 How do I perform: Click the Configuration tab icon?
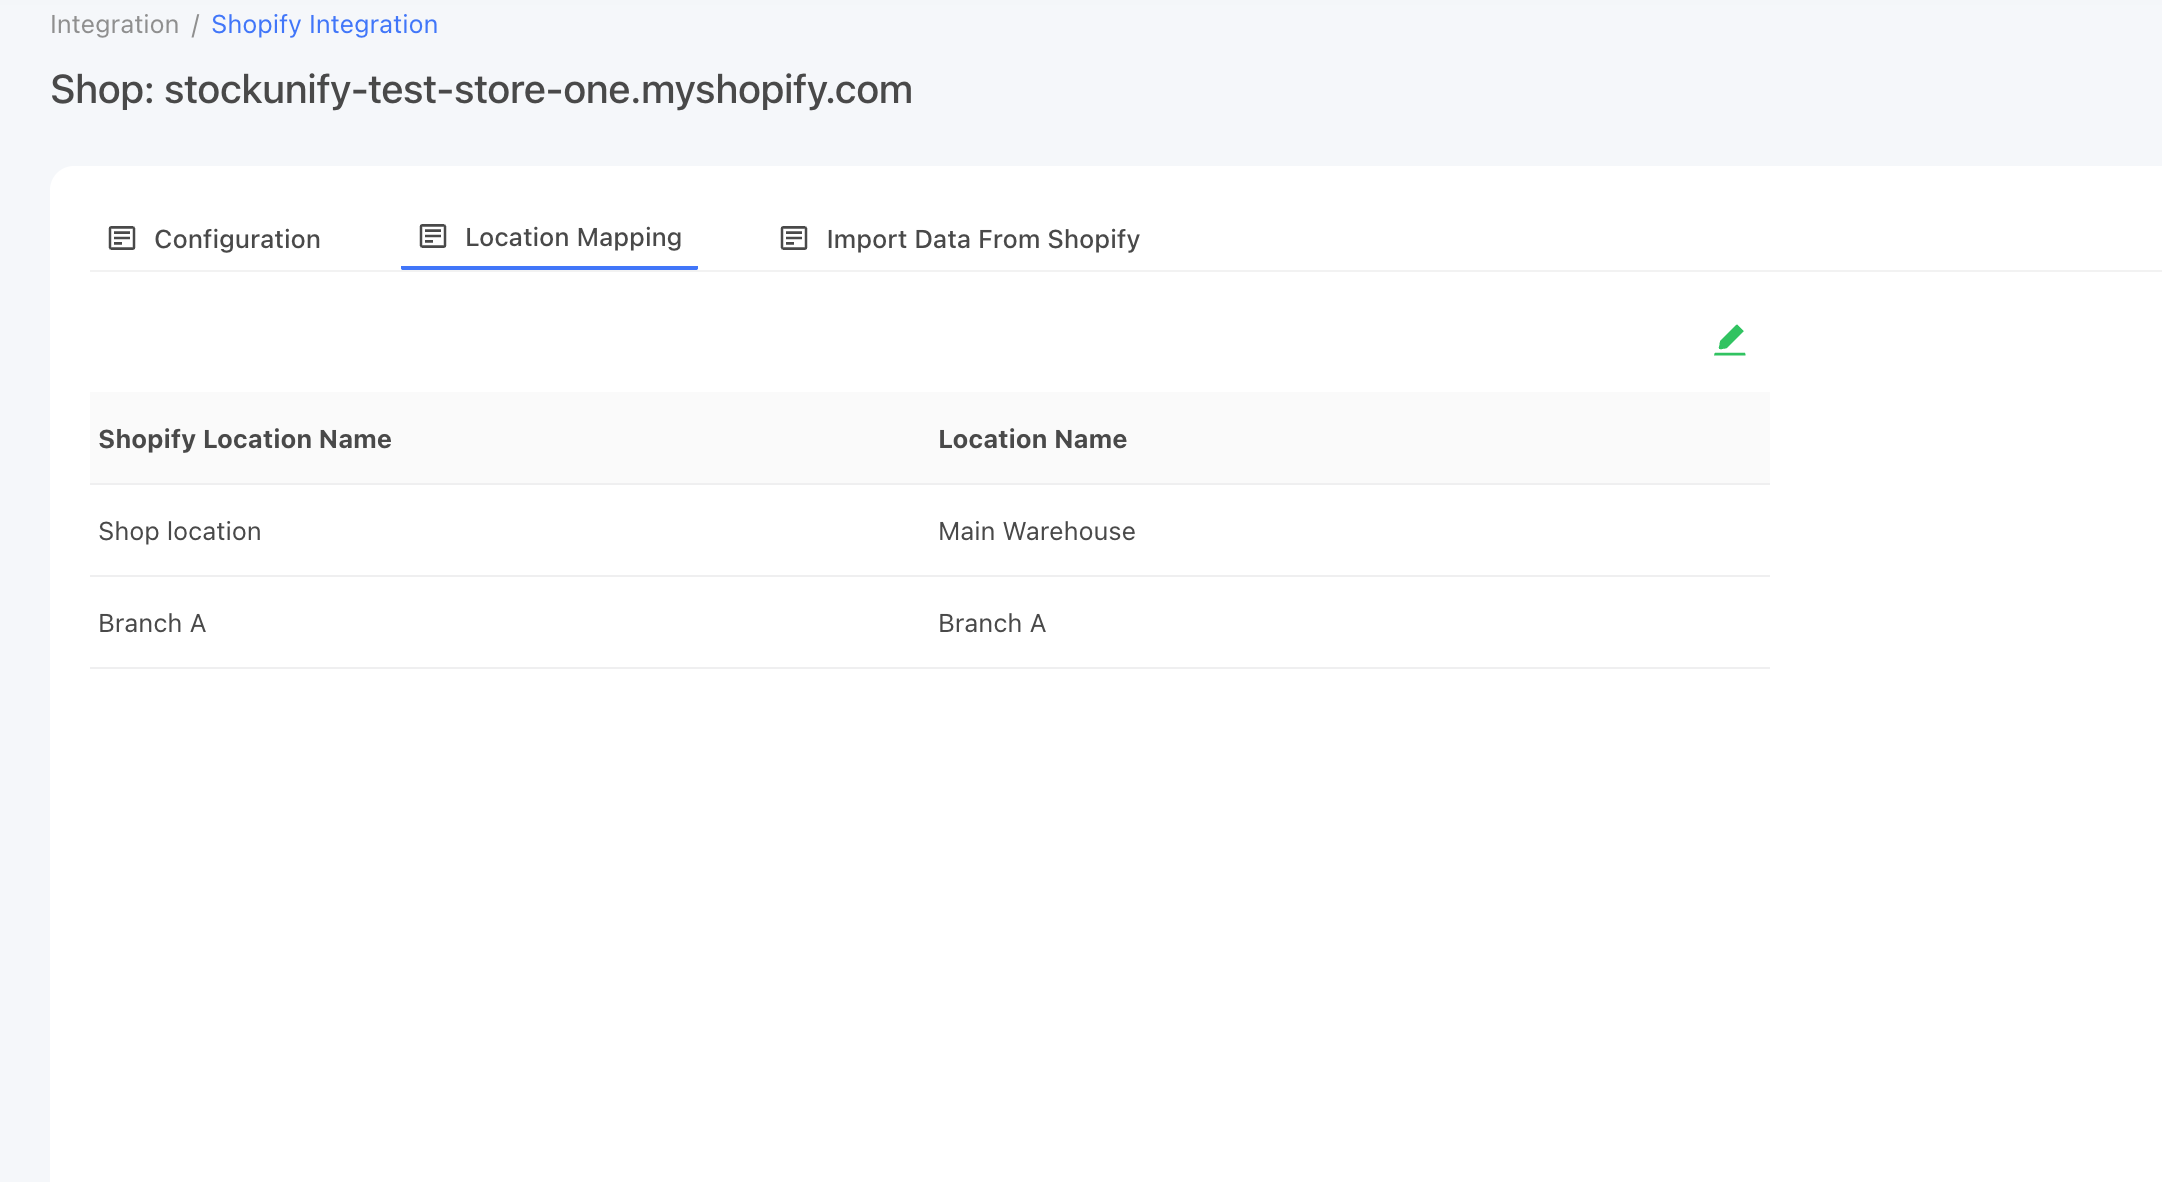click(x=122, y=238)
